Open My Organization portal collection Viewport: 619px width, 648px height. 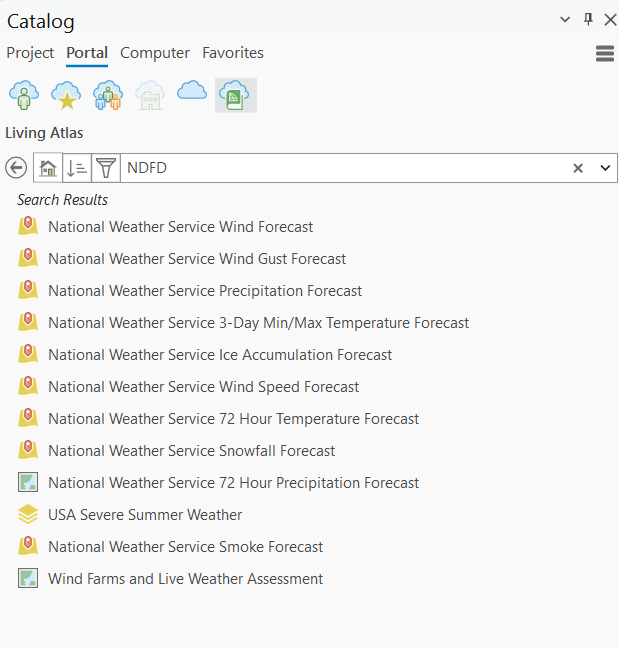(x=150, y=95)
